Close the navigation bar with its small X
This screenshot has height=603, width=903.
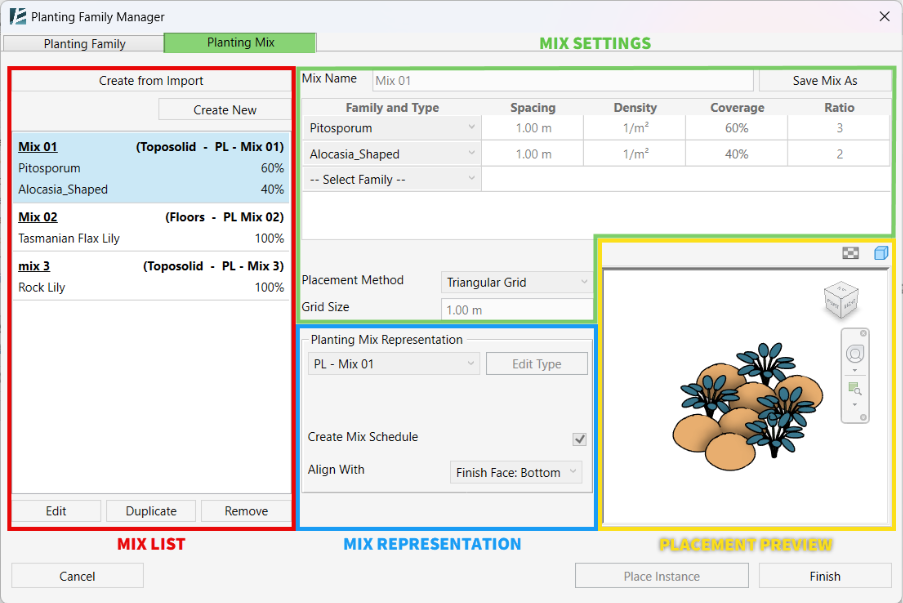864,332
